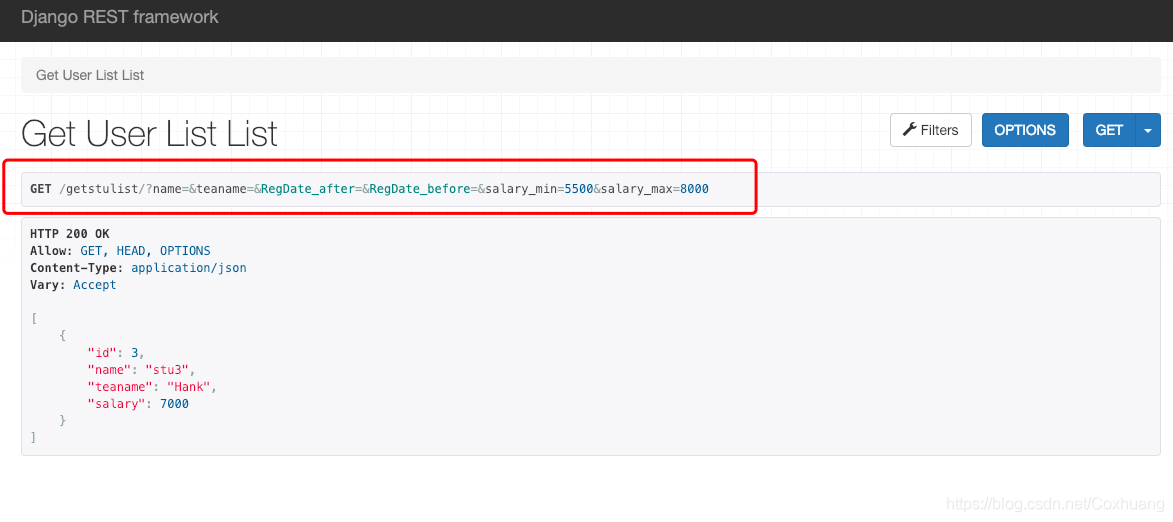
Task: Open the Django REST framework brand link
Action: (x=120, y=17)
